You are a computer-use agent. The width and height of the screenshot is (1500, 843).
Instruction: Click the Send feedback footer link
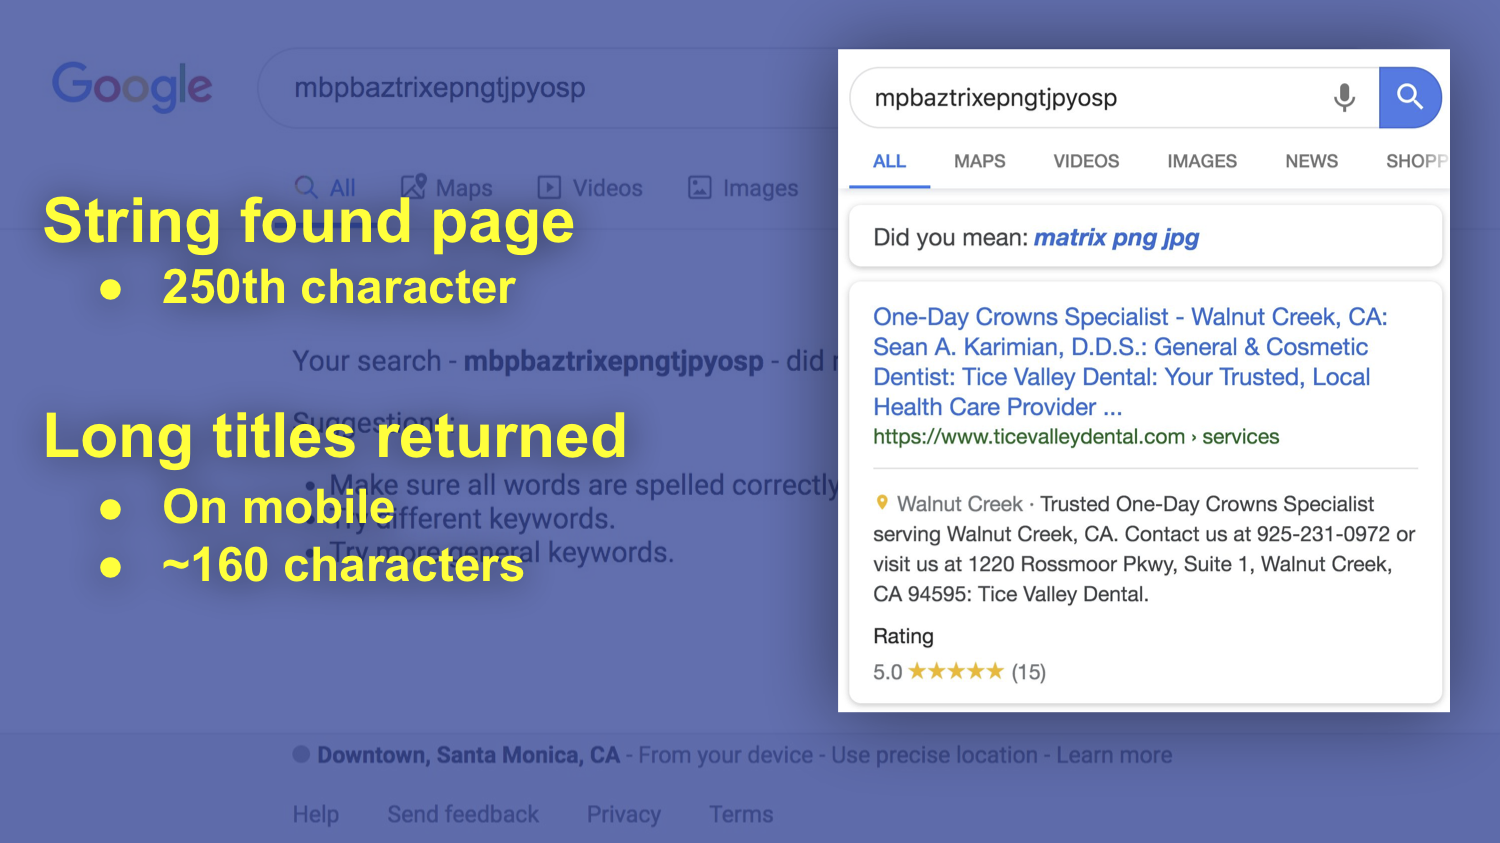(x=463, y=814)
